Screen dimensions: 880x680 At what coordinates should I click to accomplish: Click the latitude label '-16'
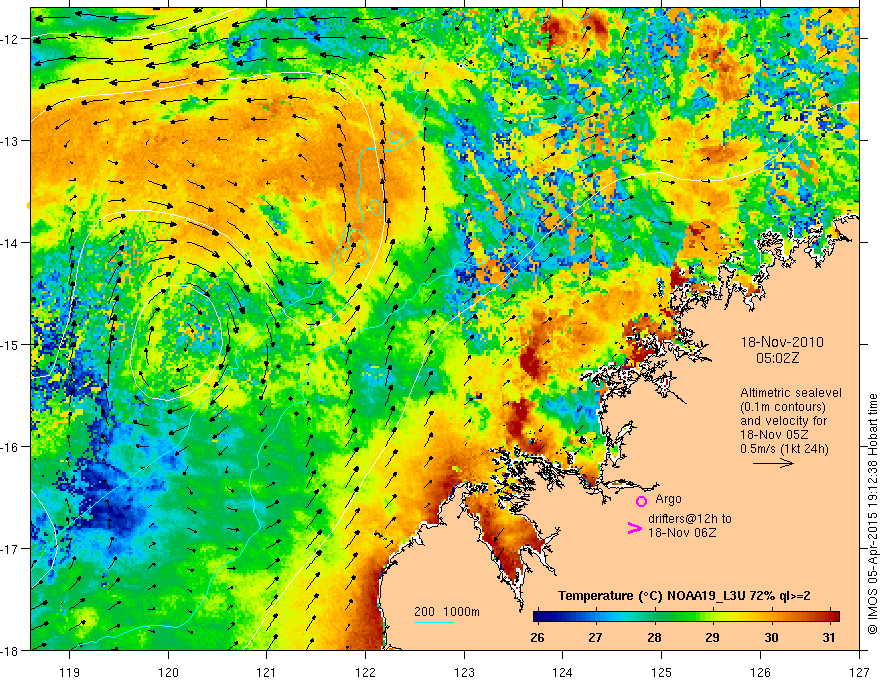pyautogui.click(x=11, y=447)
